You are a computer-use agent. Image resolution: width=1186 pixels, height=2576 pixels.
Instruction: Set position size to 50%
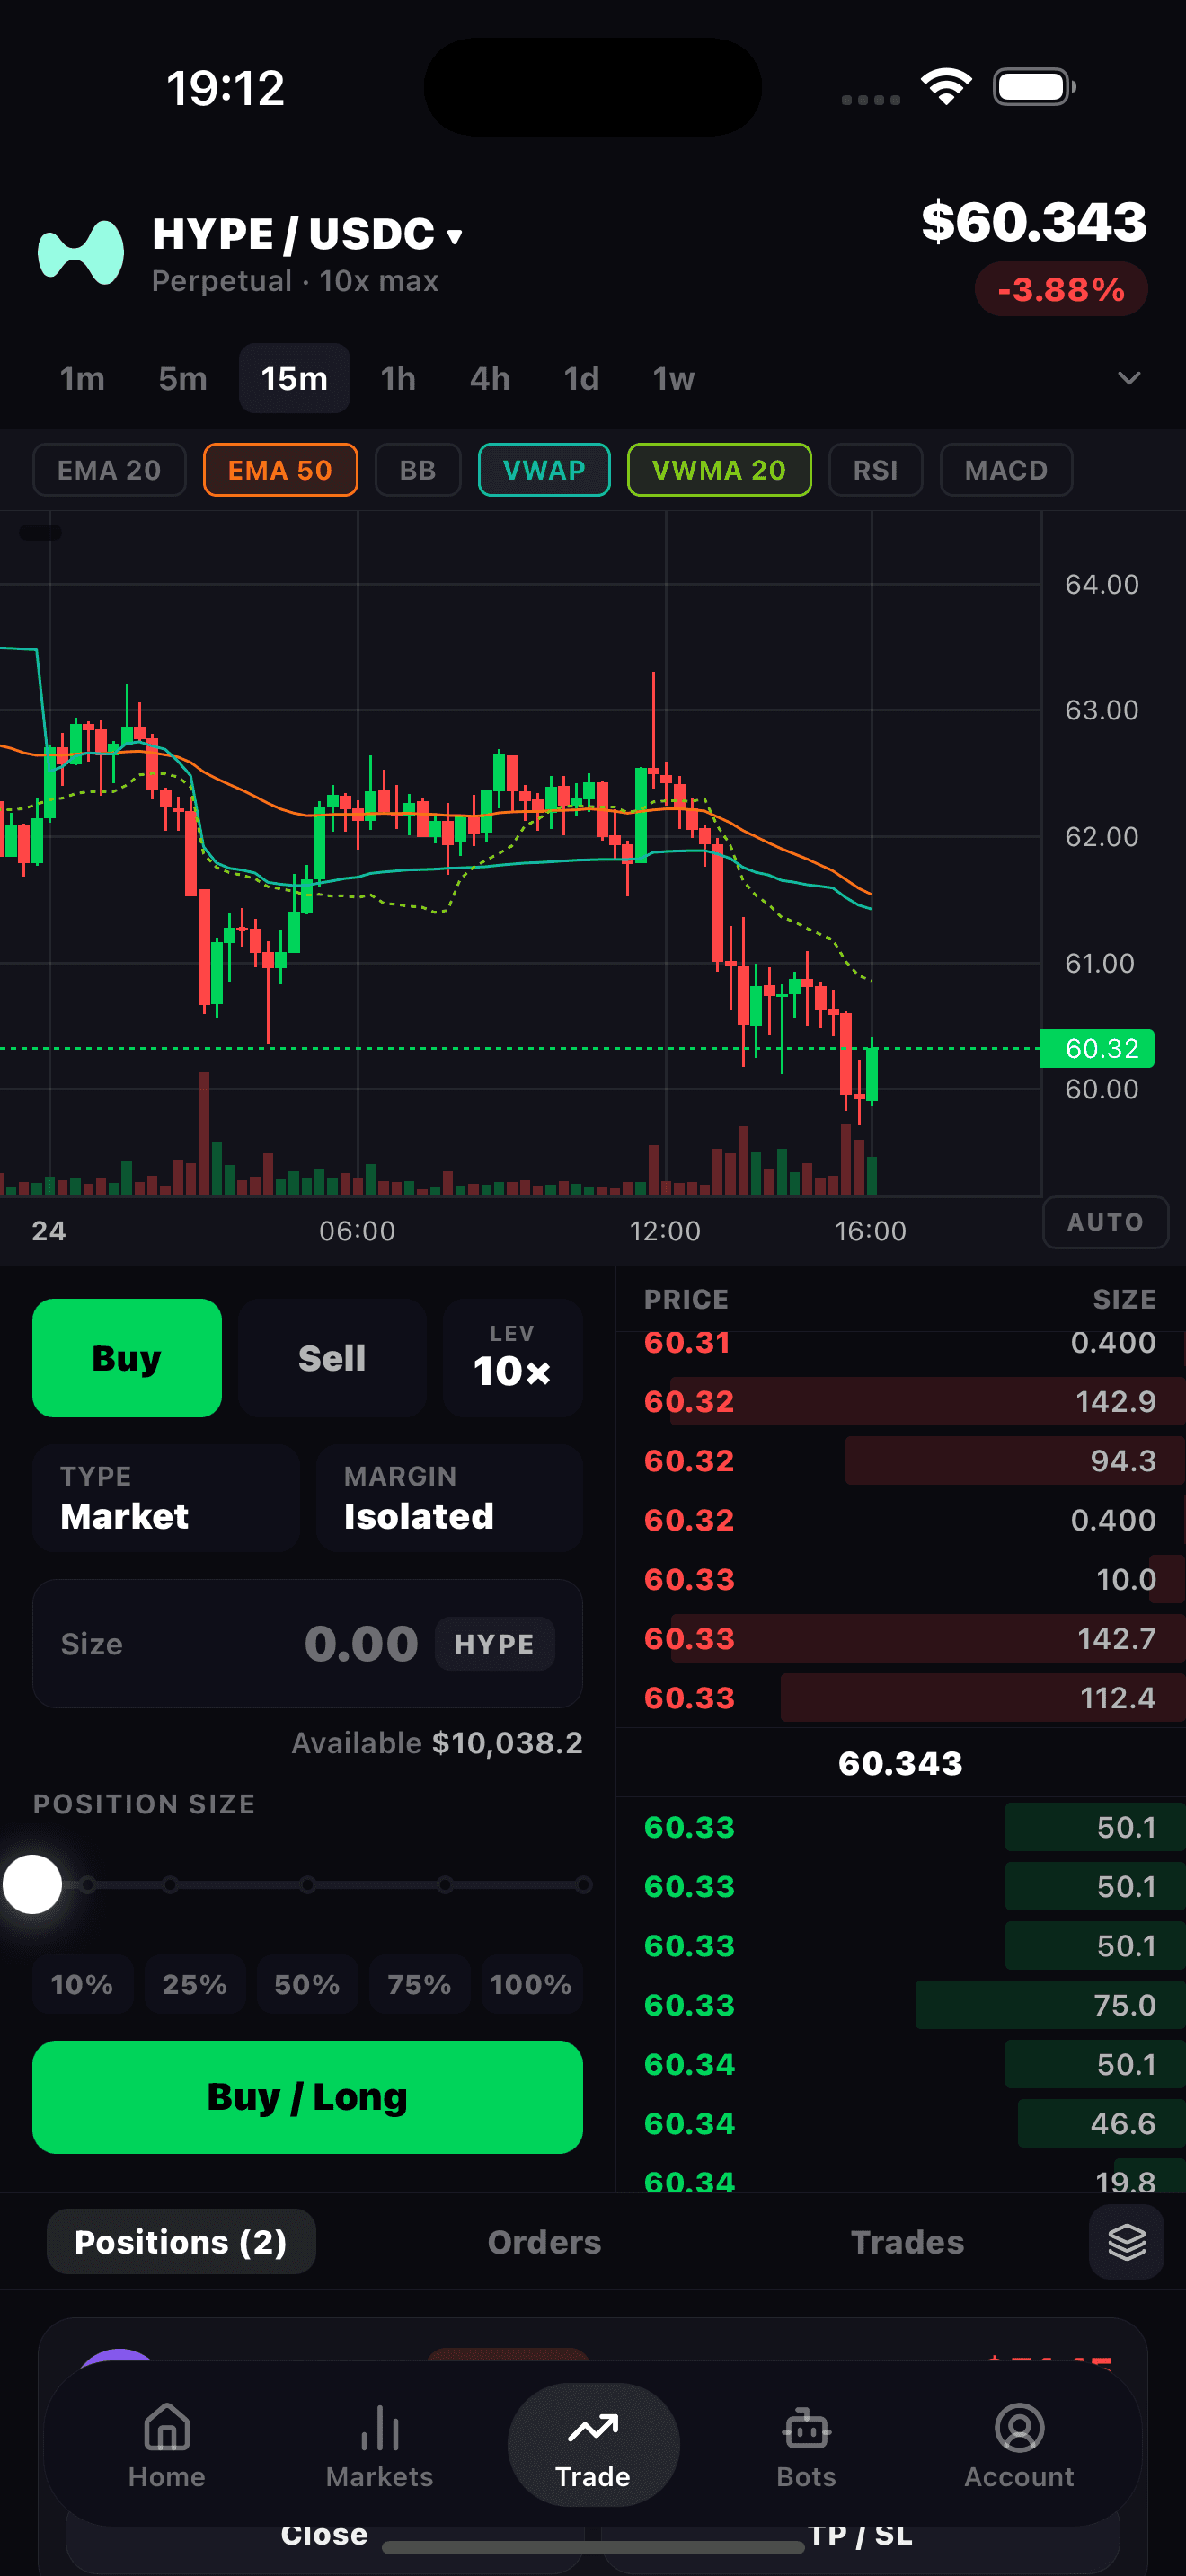(x=307, y=1984)
